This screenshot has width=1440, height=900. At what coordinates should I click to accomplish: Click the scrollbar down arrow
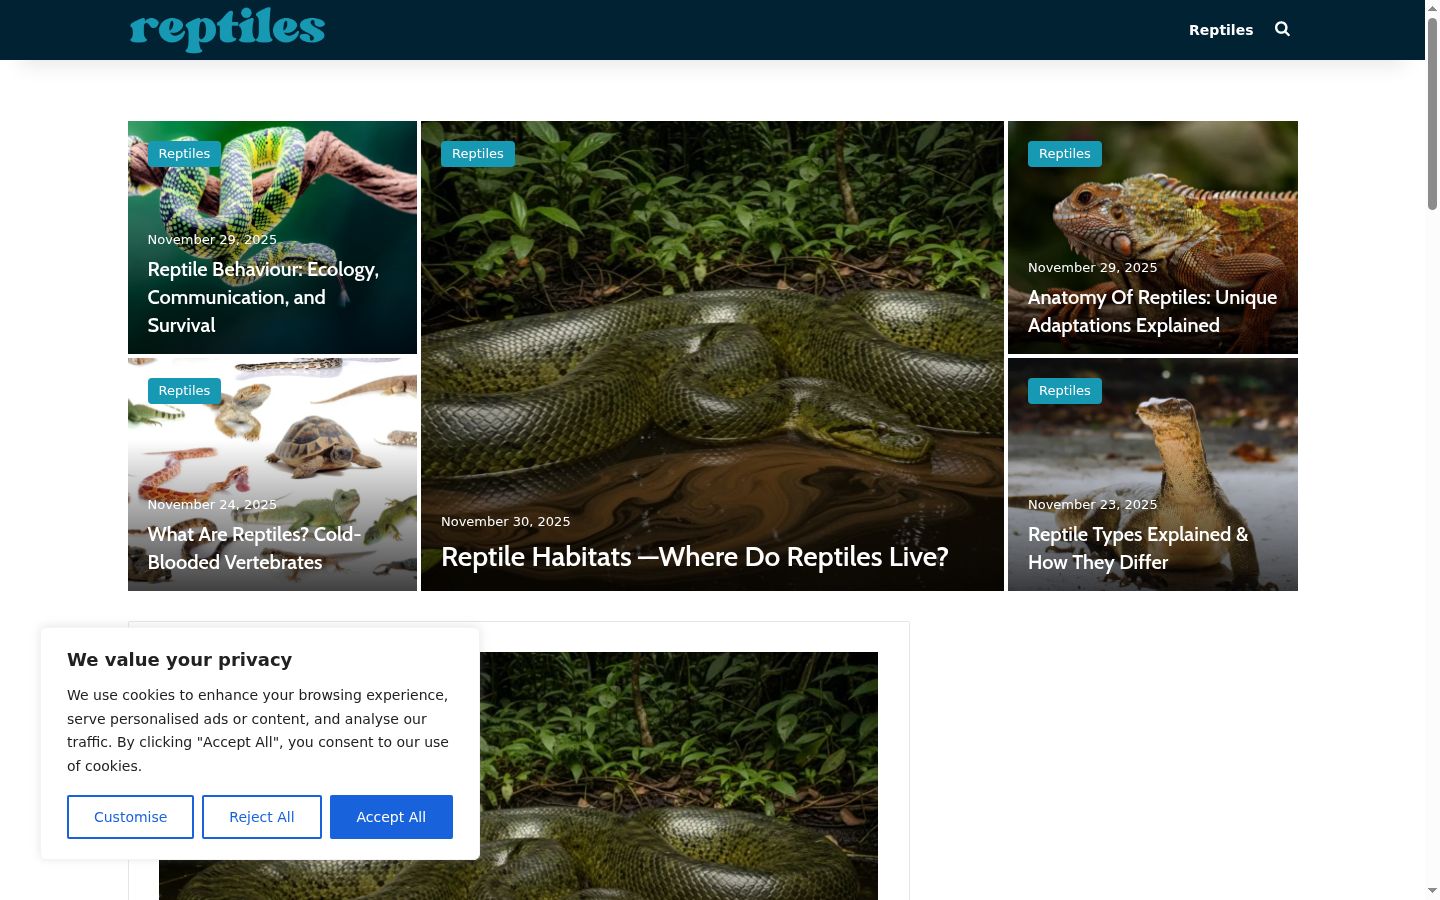click(1432, 890)
